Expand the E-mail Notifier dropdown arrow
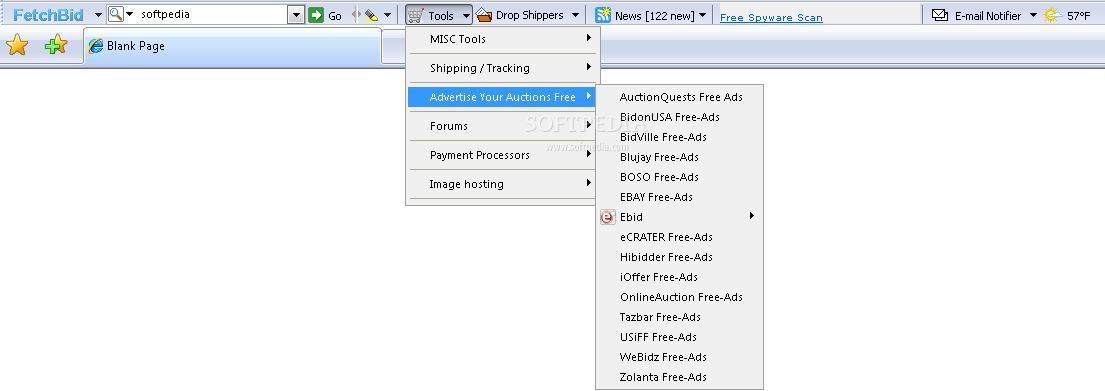 [1033, 15]
